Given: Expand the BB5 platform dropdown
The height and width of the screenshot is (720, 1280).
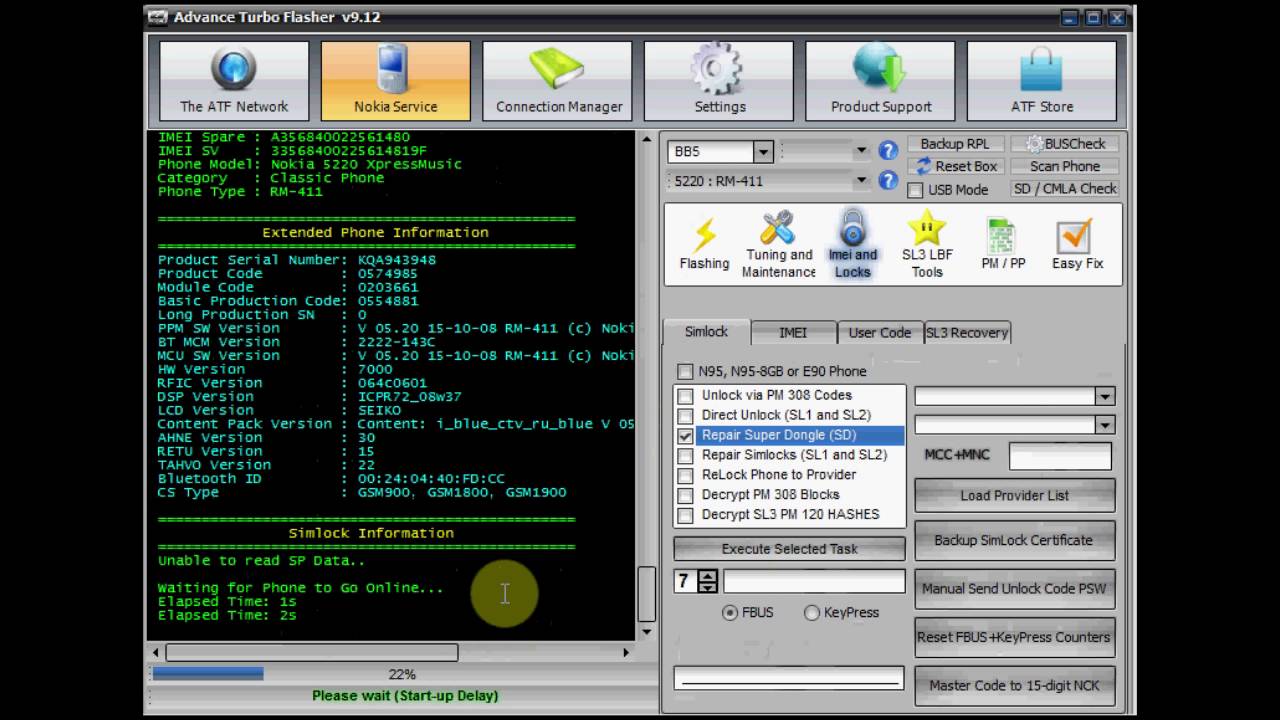Looking at the screenshot, I should point(763,152).
